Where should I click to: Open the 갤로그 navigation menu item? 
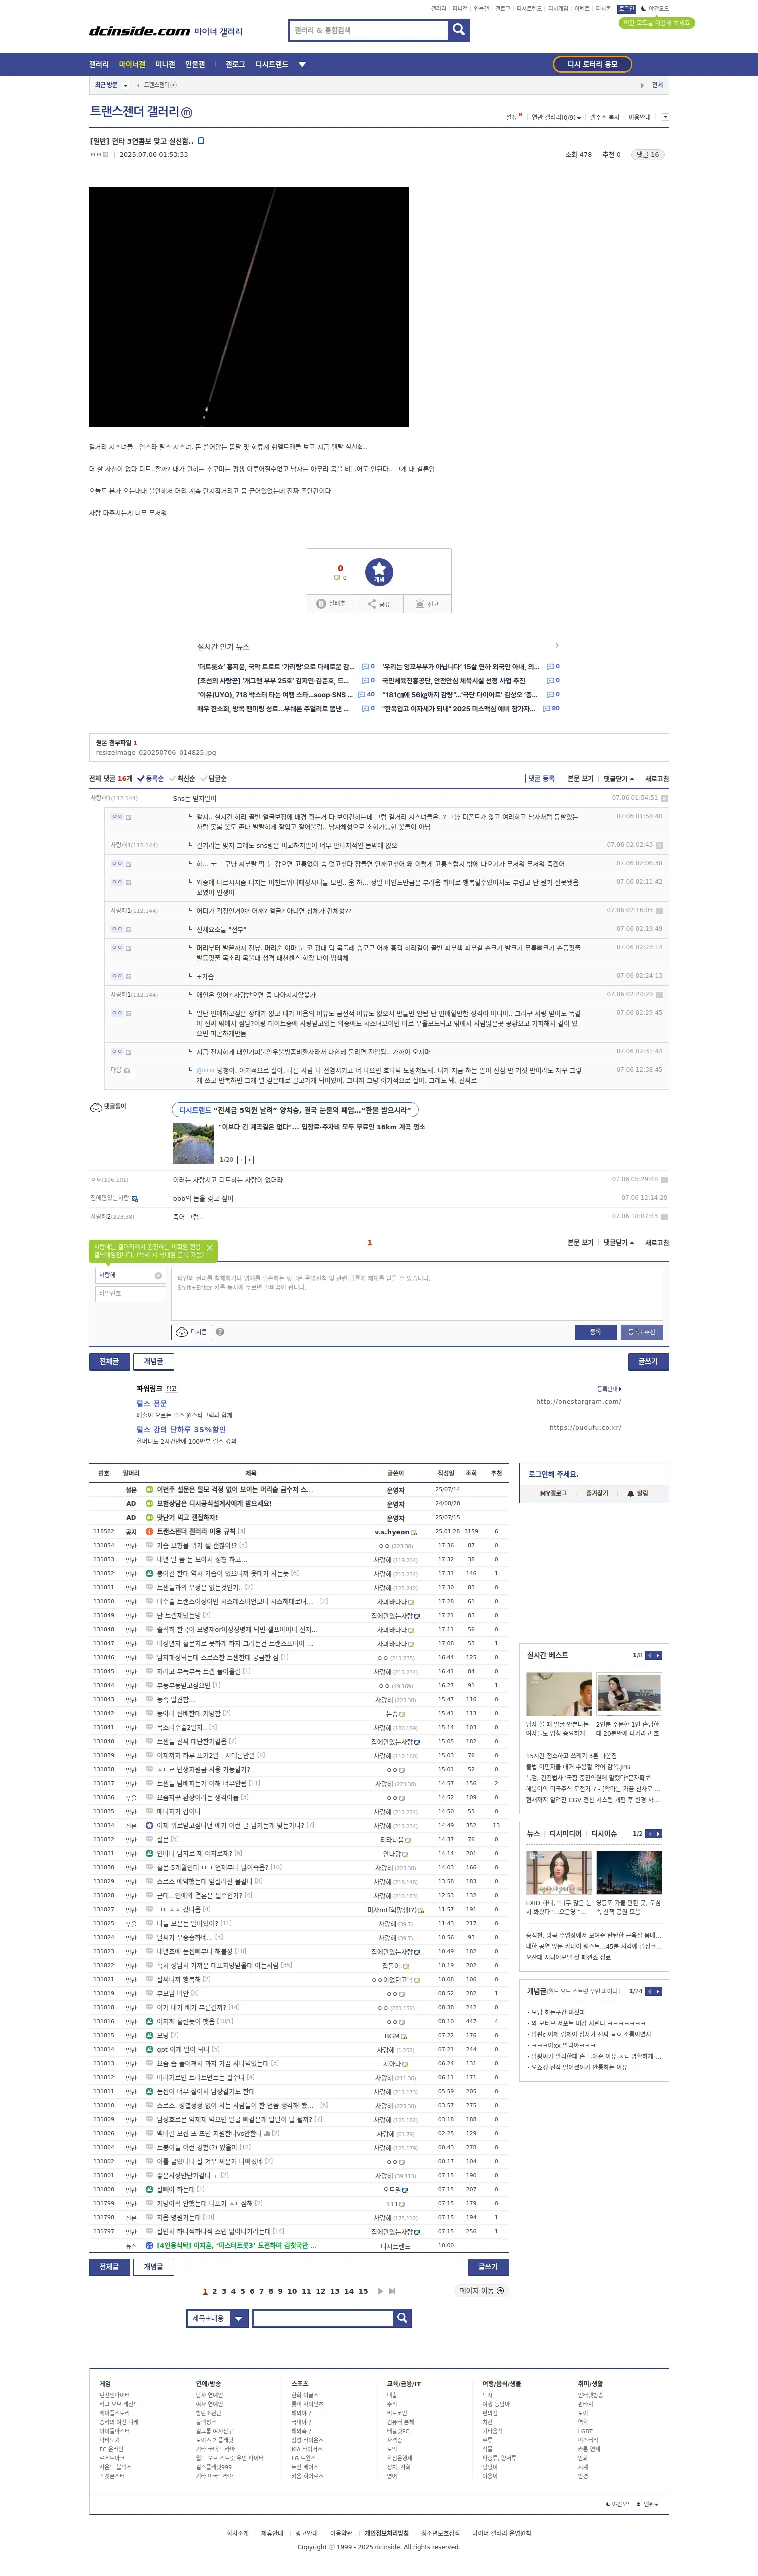pyautogui.click(x=235, y=64)
